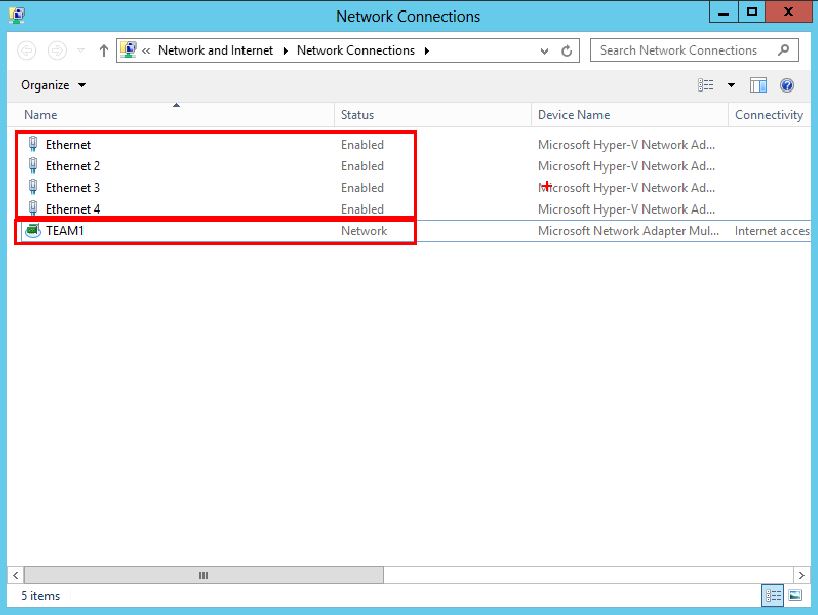Expand the change view options arrow
Image resolution: width=818 pixels, height=615 pixels.
coord(731,86)
